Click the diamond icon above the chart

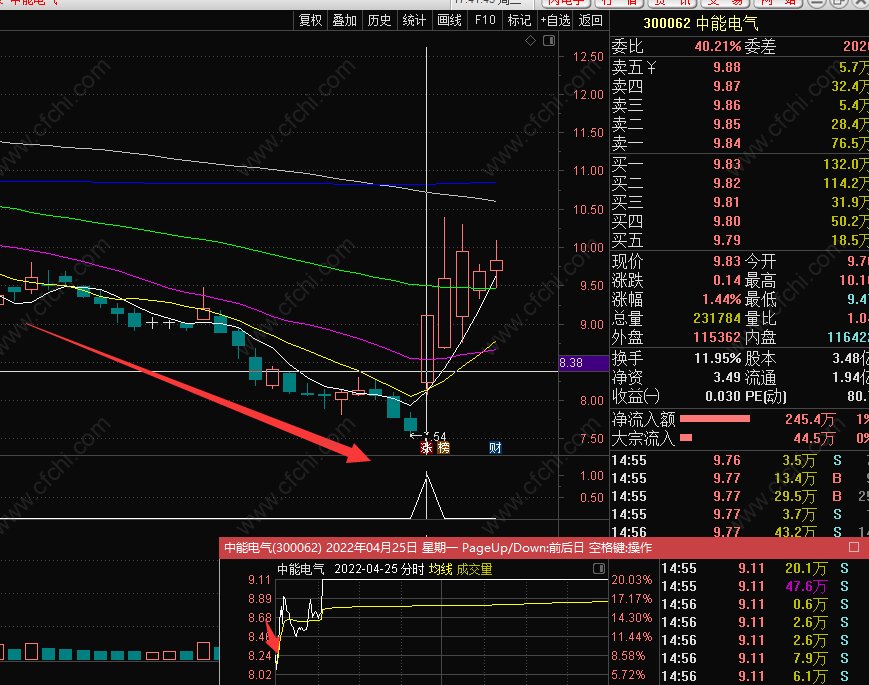pos(530,40)
